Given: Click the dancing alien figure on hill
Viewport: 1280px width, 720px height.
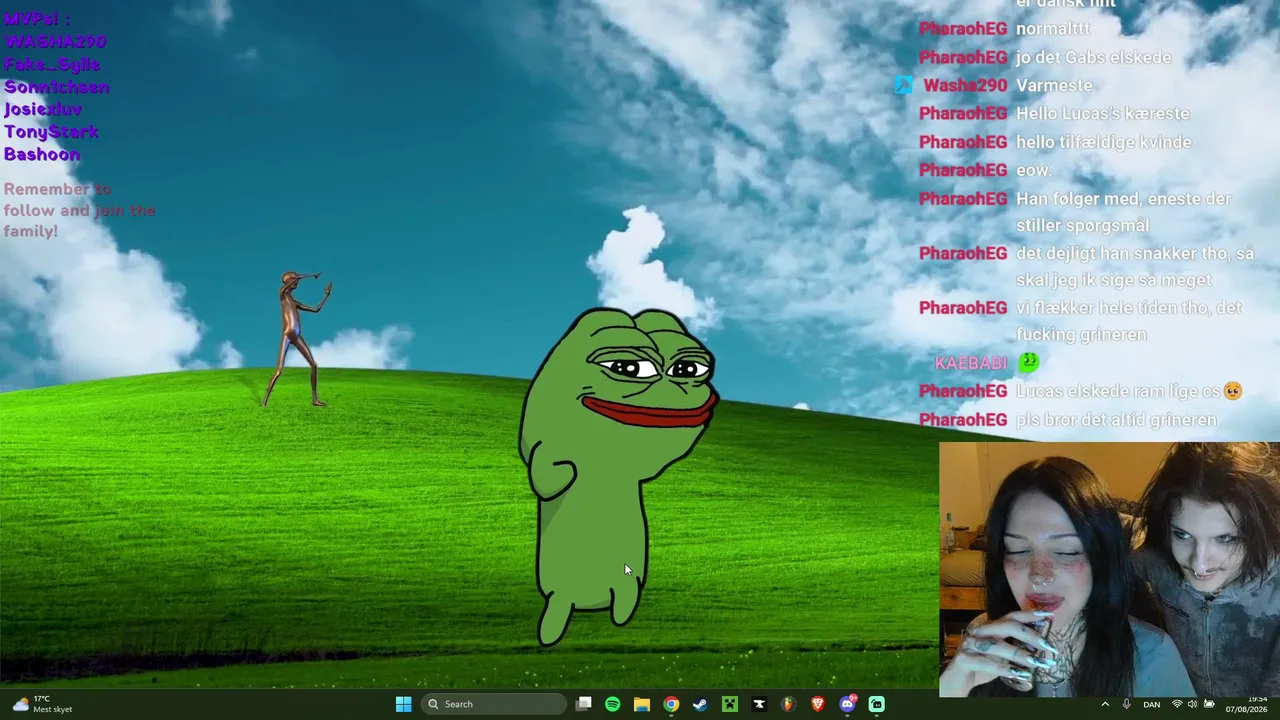Looking at the screenshot, I should (x=297, y=339).
